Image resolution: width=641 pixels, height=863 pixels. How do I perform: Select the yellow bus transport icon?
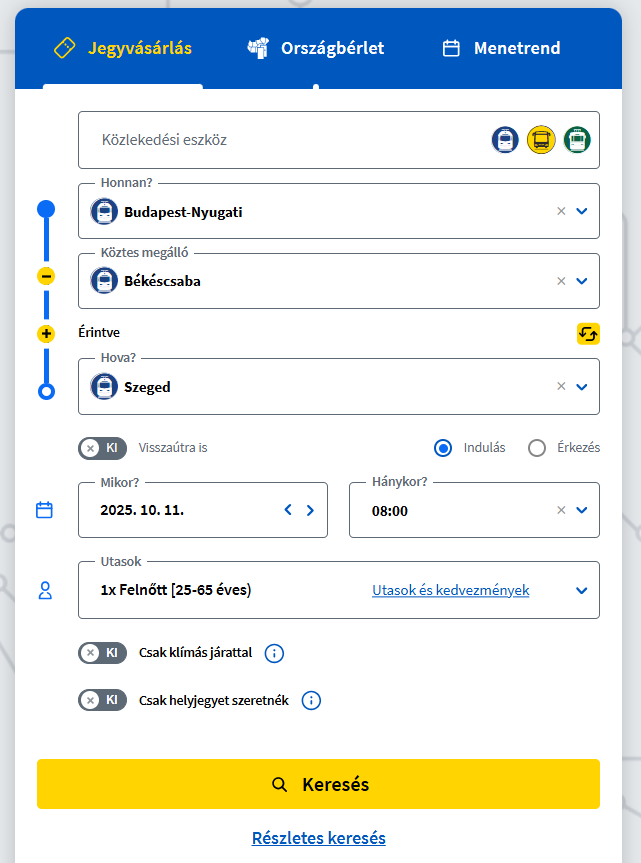click(x=541, y=140)
